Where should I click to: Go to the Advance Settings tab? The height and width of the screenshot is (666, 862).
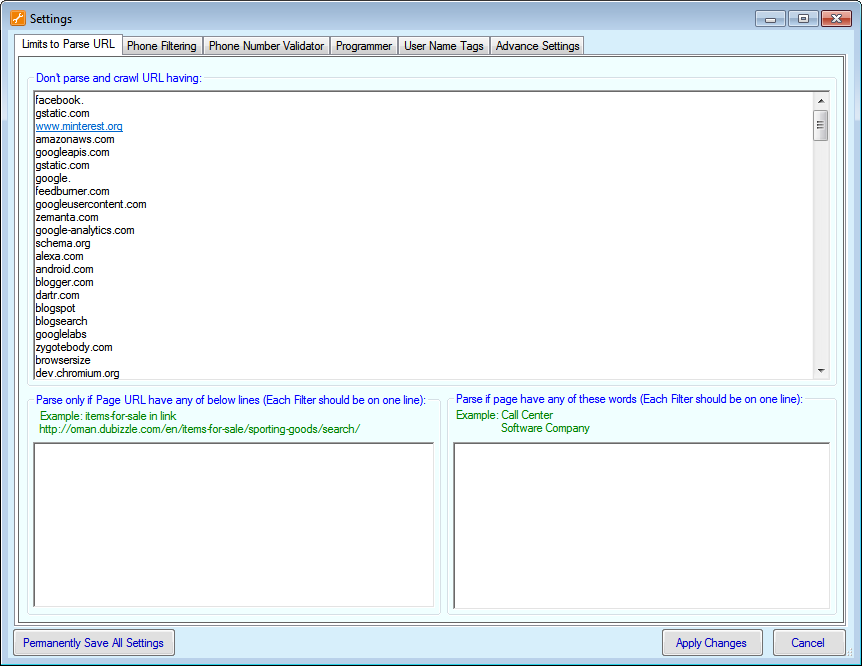click(x=537, y=46)
